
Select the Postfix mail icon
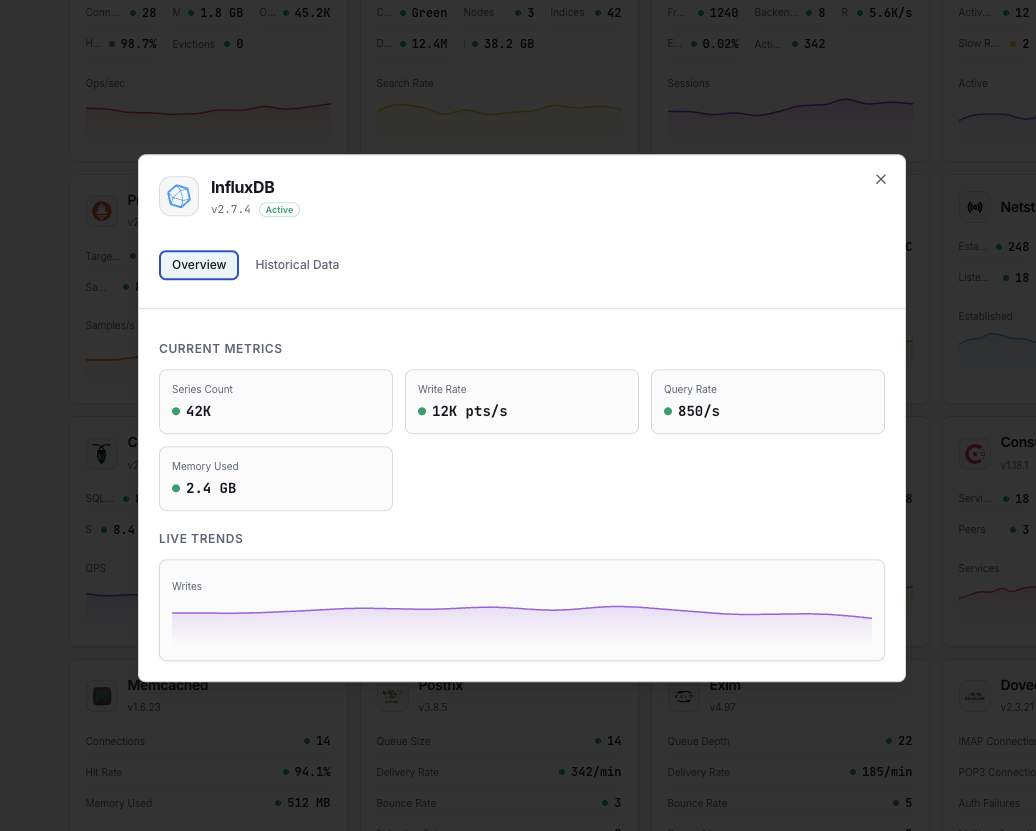coord(392,696)
